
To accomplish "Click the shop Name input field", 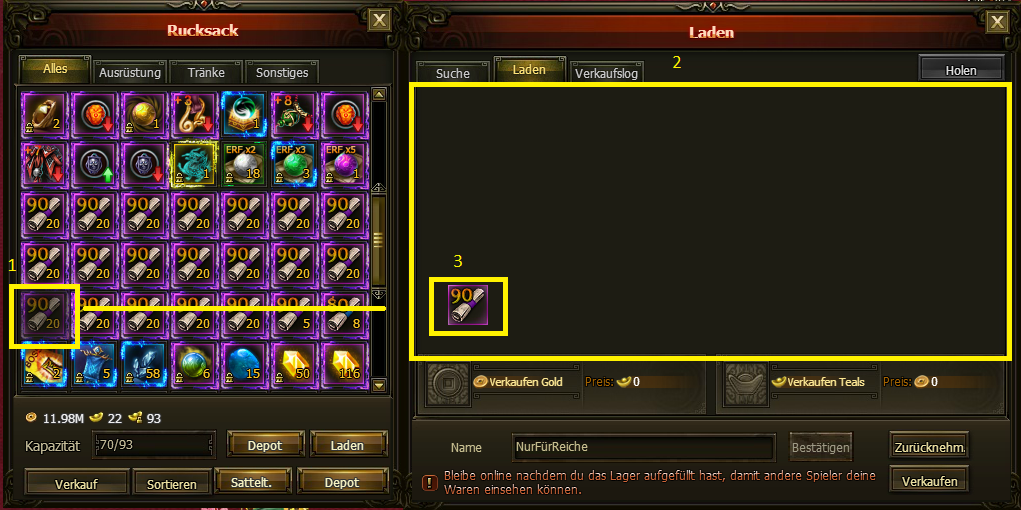I will [x=643, y=447].
